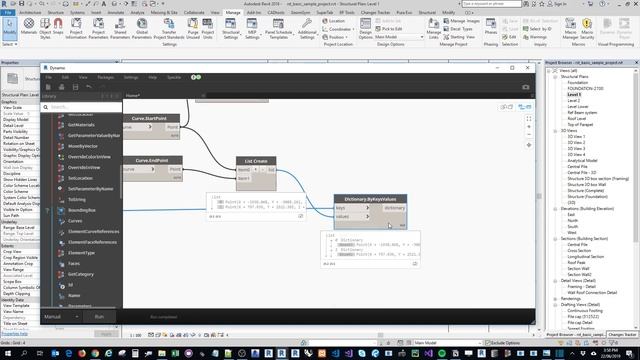Click New file icon in Dynamo toolbar
Viewport: 640px width, 360px height.
[x=48, y=87]
